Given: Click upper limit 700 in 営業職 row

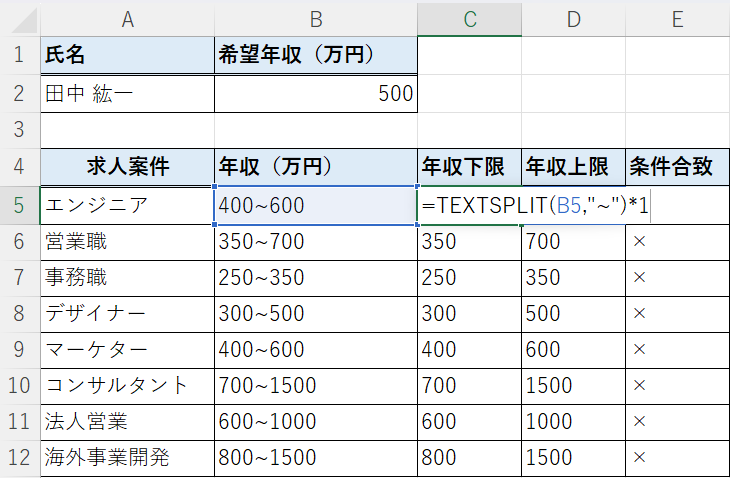Looking at the screenshot, I should 574,242.
